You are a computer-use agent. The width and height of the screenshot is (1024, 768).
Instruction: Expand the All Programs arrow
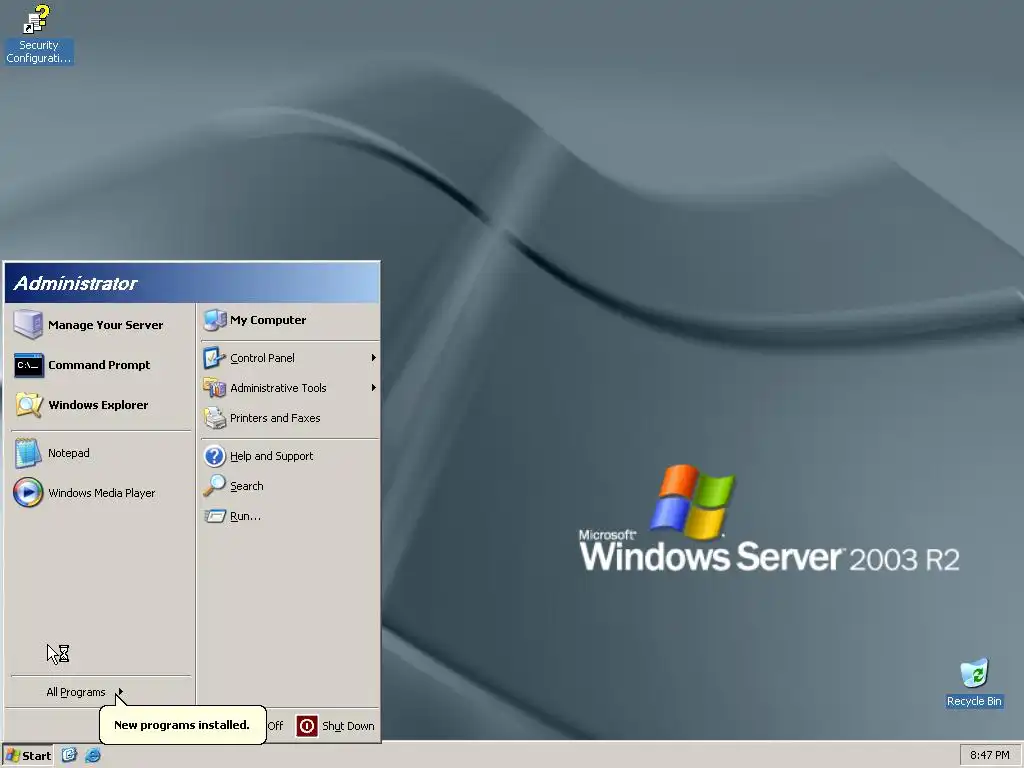pyautogui.click(x=120, y=692)
